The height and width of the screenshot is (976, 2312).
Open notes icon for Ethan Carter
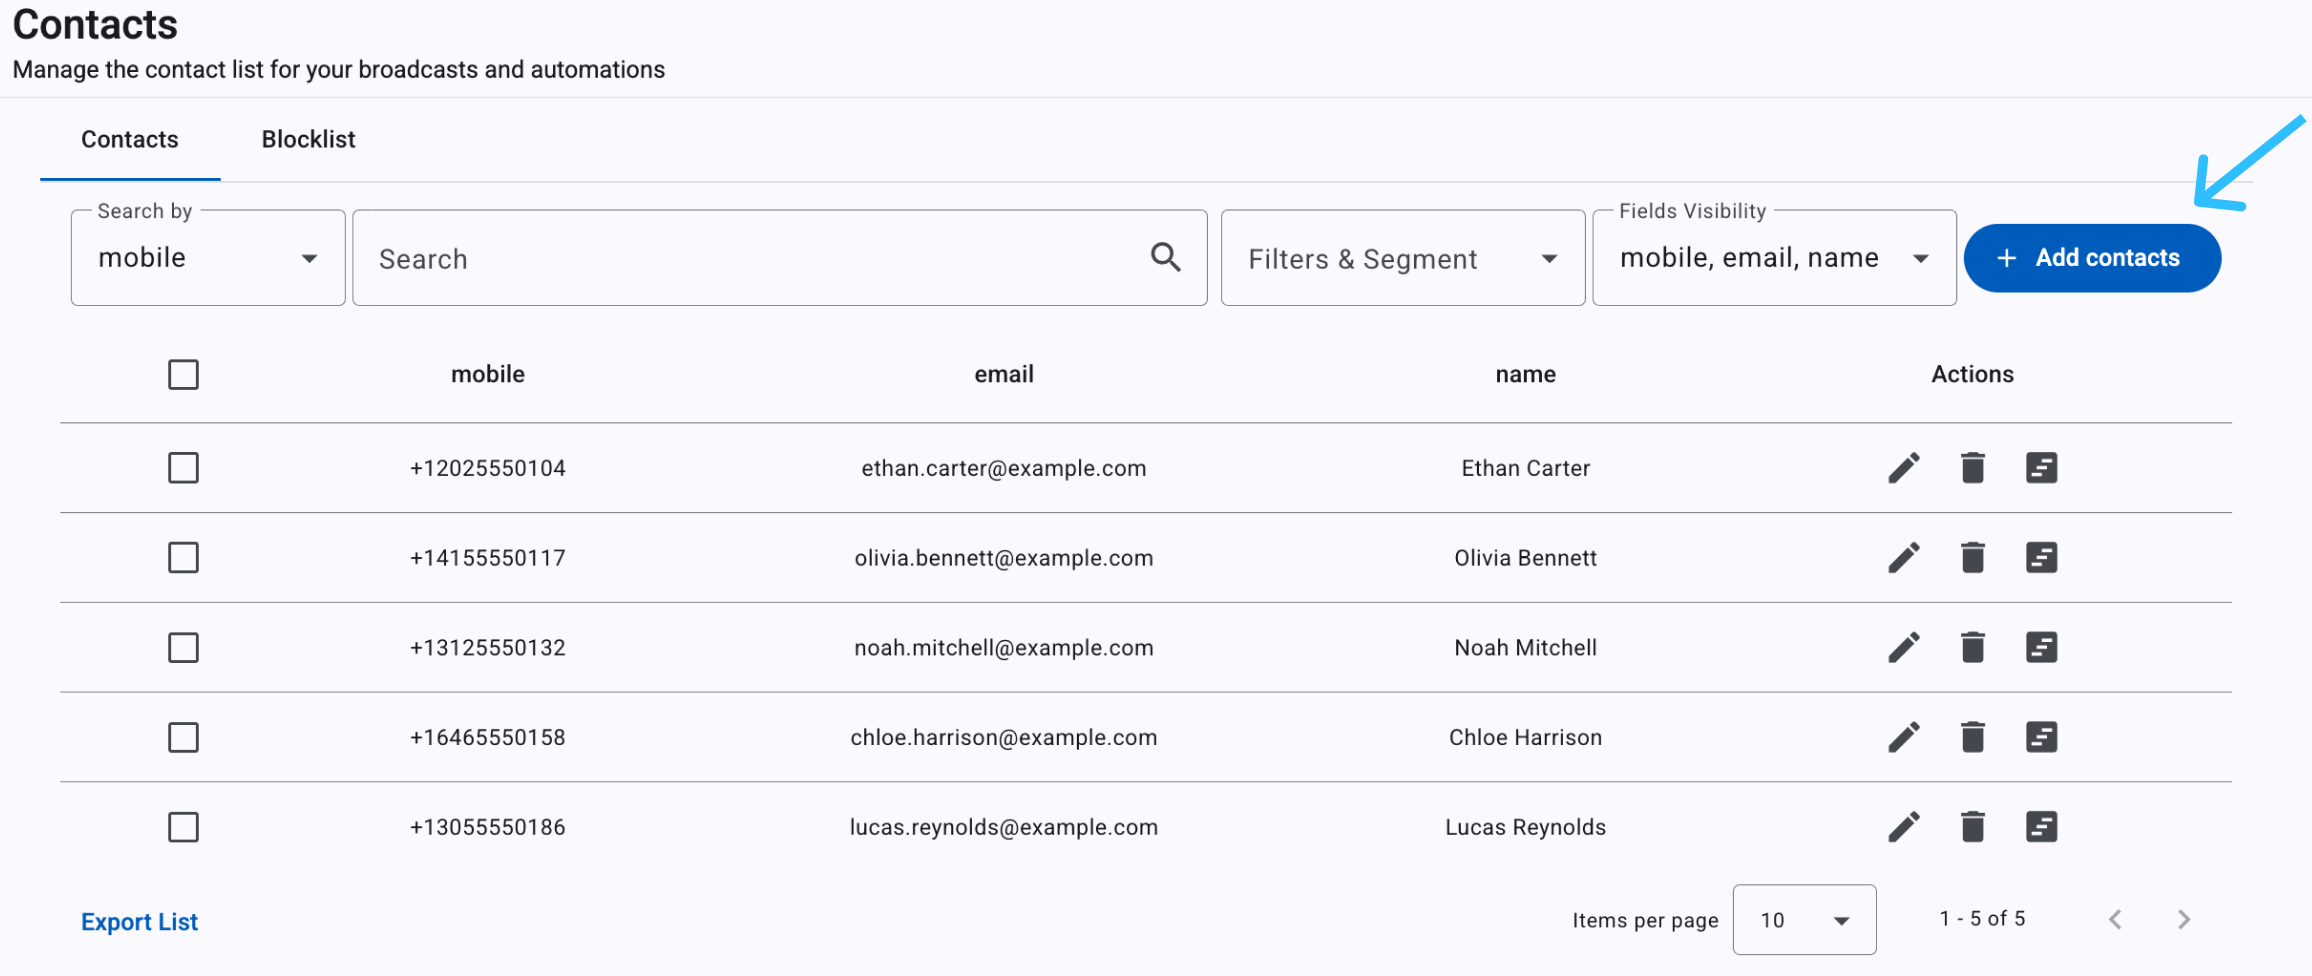tap(2041, 468)
